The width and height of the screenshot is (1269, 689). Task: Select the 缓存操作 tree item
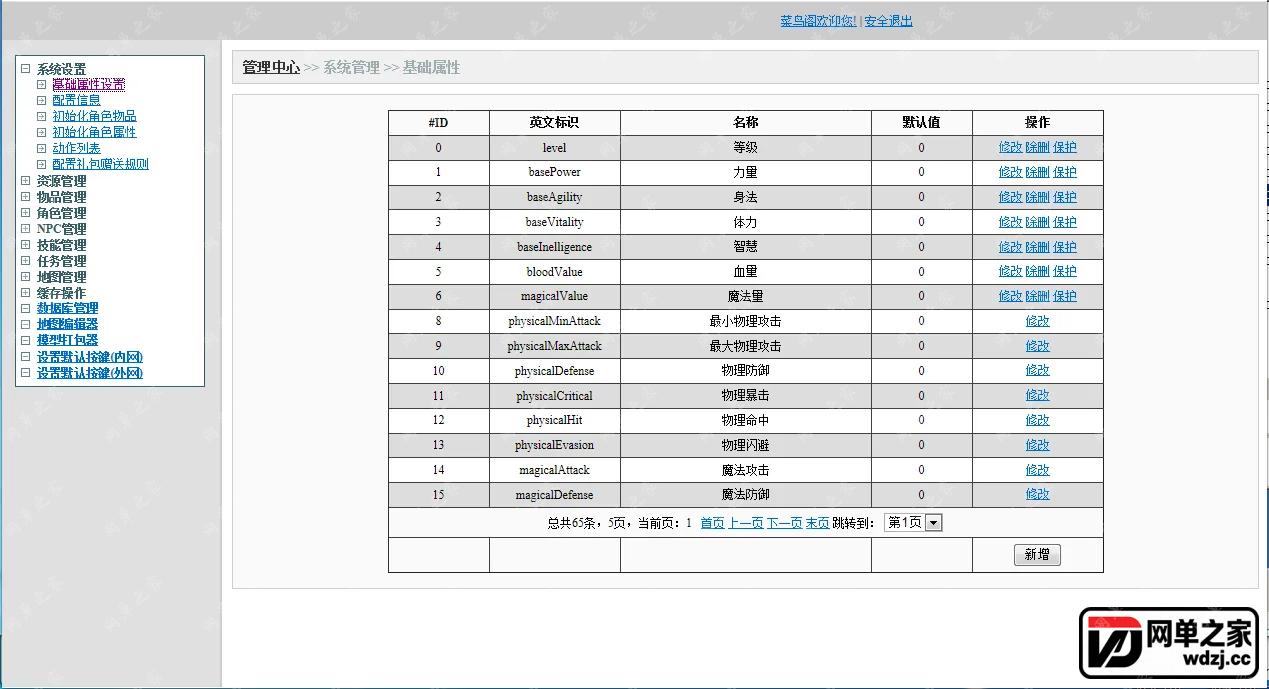[x=62, y=293]
